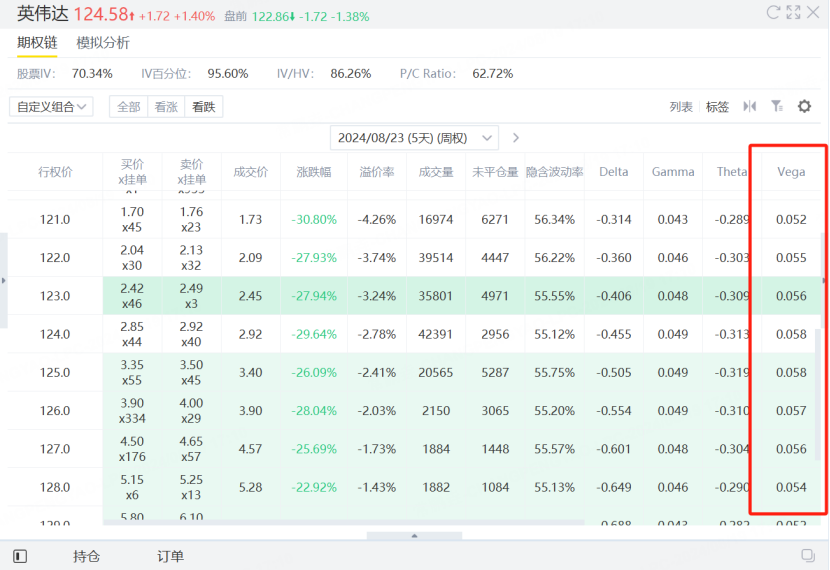The image size is (830, 570).
Task: Open the 自定义组合 dropdown
Action: tap(51, 107)
